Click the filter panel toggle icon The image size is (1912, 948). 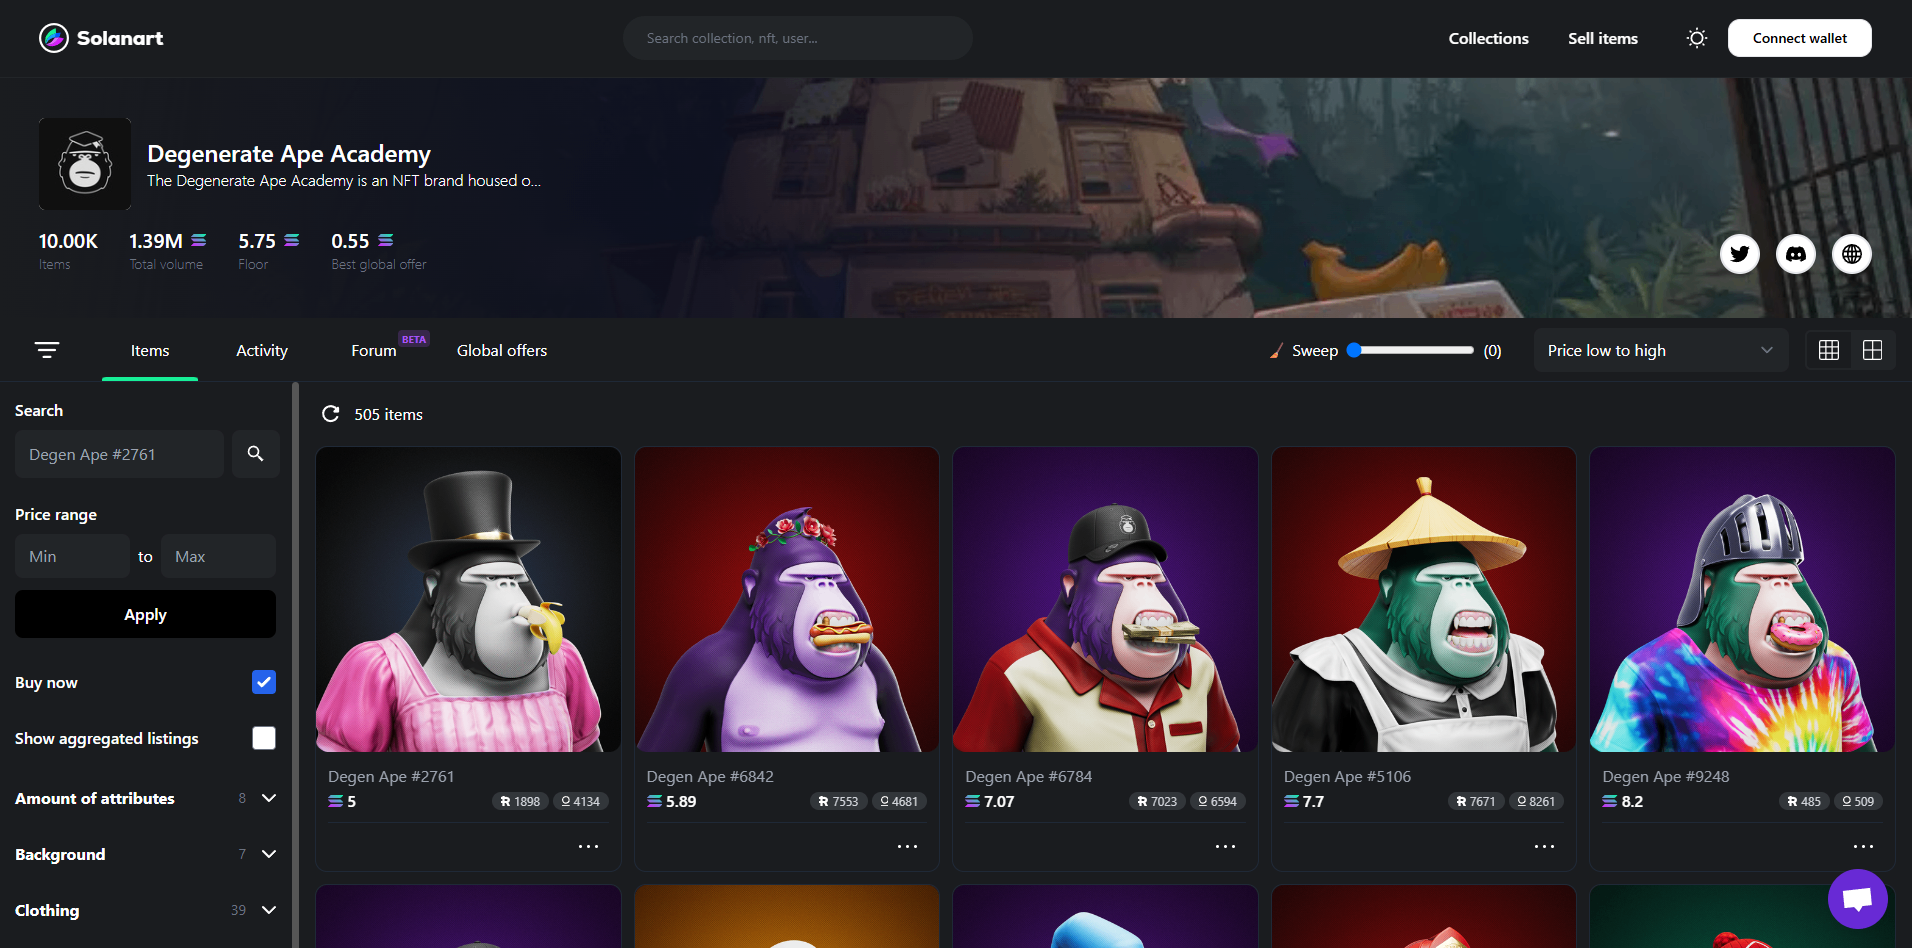tap(47, 350)
